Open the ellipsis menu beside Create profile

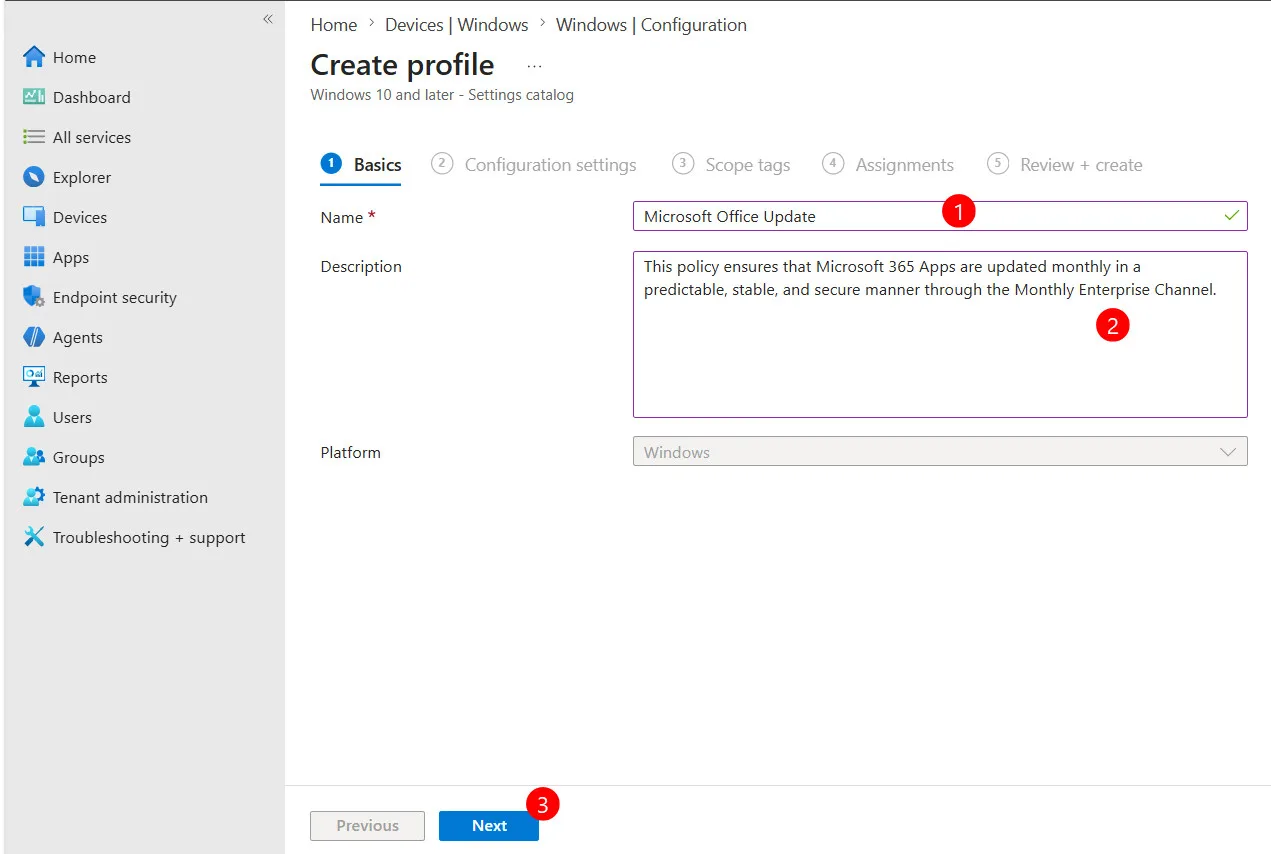coord(534,66)
